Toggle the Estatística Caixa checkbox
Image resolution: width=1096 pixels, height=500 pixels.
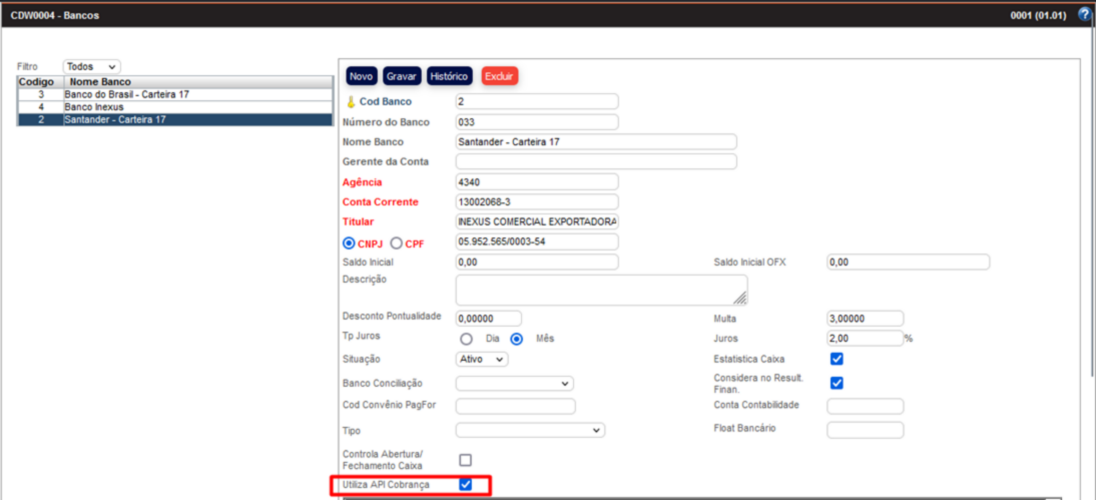click(x=837, y=359)
